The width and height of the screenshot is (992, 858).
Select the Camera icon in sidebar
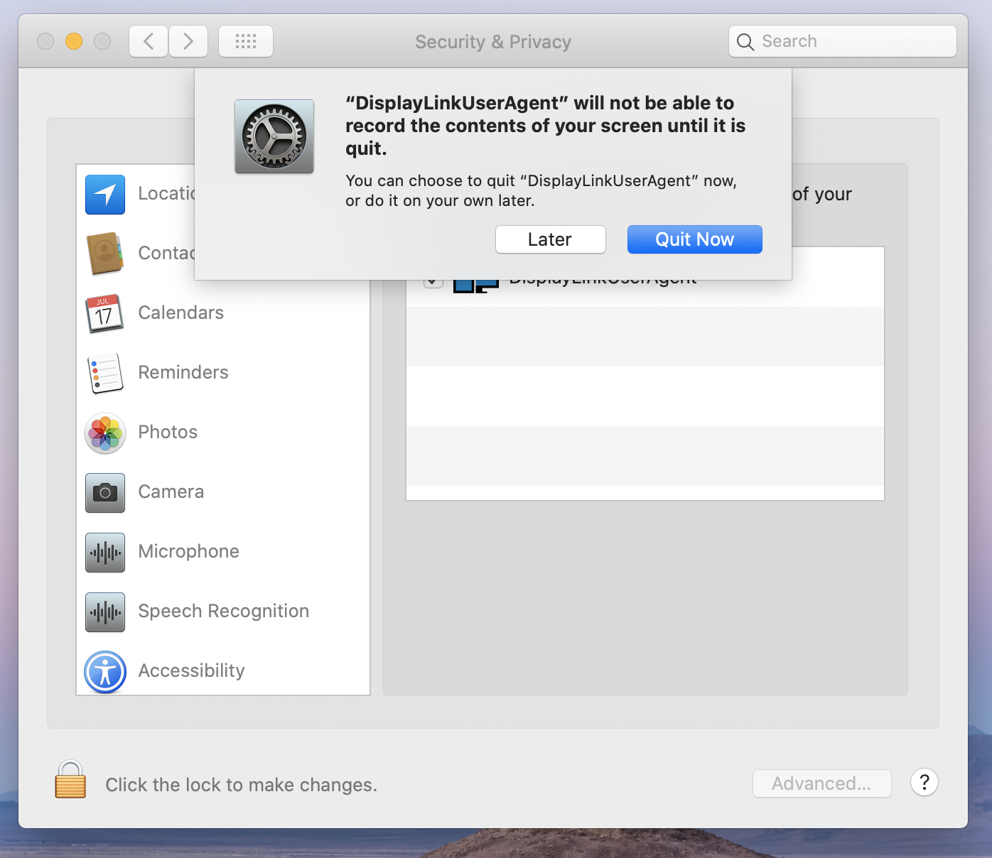tap(105, 492)
